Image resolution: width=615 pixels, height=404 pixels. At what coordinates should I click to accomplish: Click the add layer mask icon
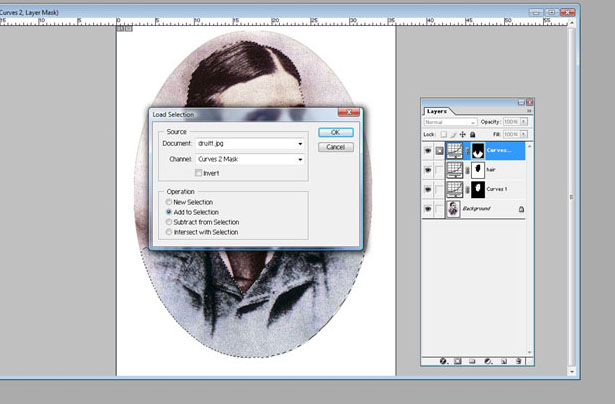pos(459,360)
